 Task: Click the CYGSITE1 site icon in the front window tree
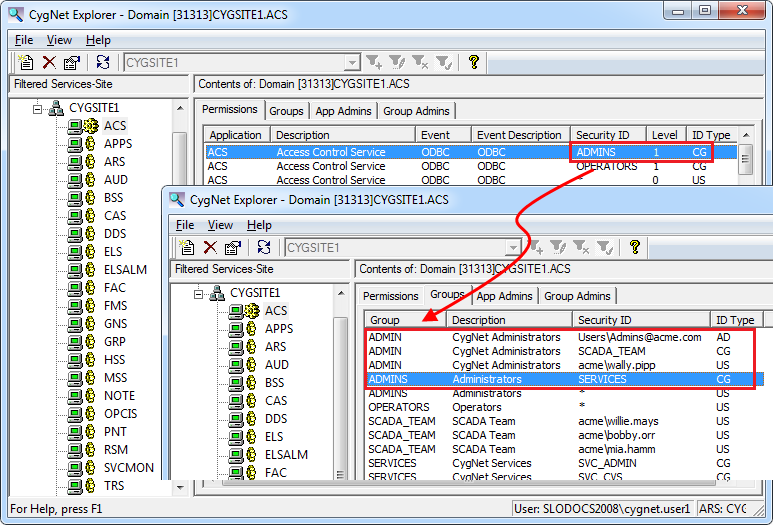pos(217,293)
